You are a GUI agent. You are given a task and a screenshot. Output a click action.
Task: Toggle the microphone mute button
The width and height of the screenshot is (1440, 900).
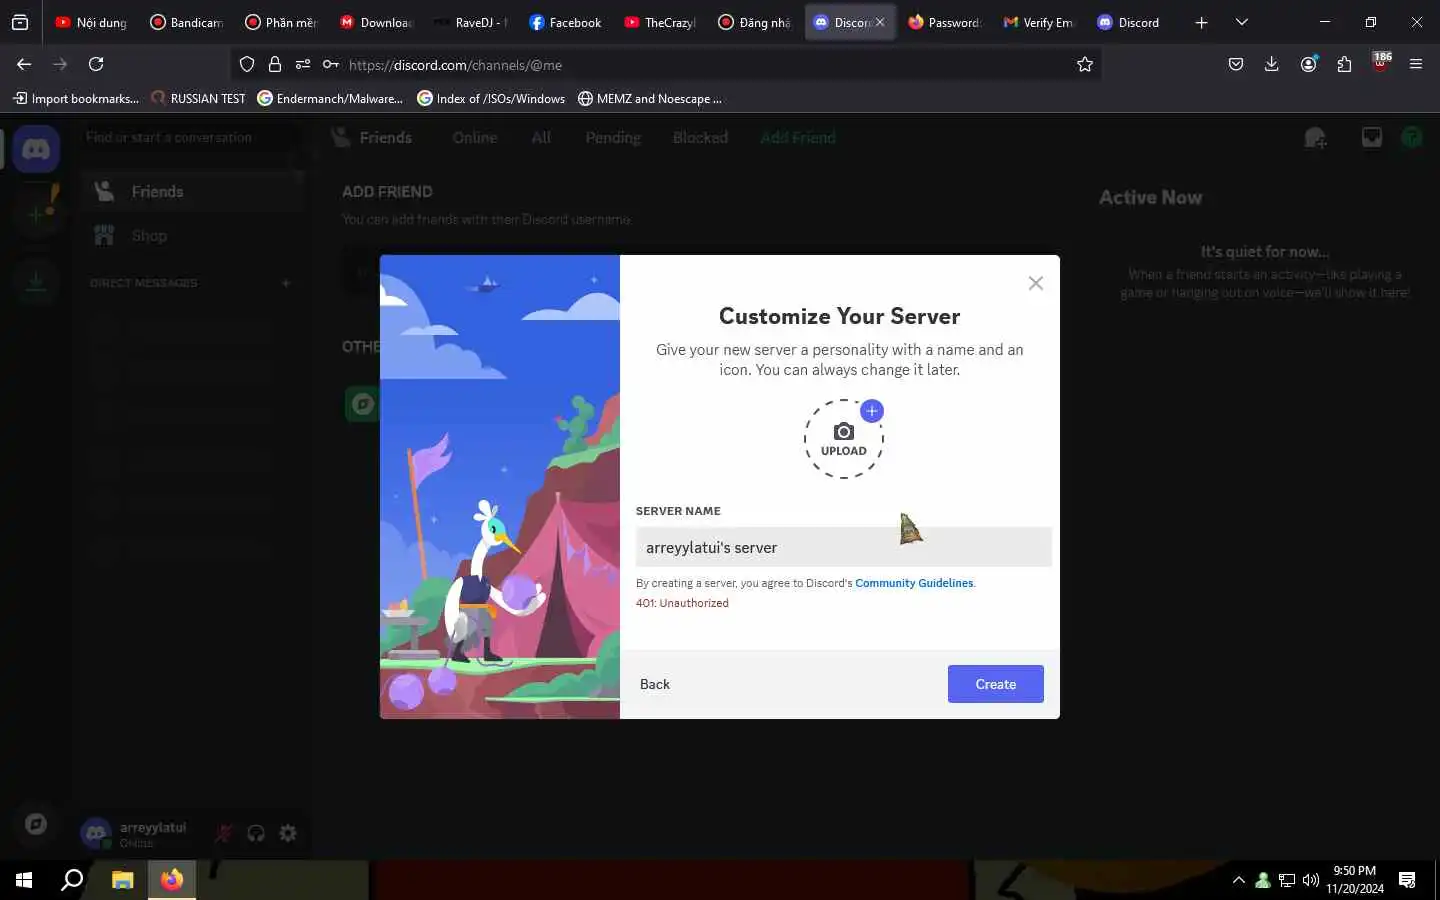click(x=224, y=833)
